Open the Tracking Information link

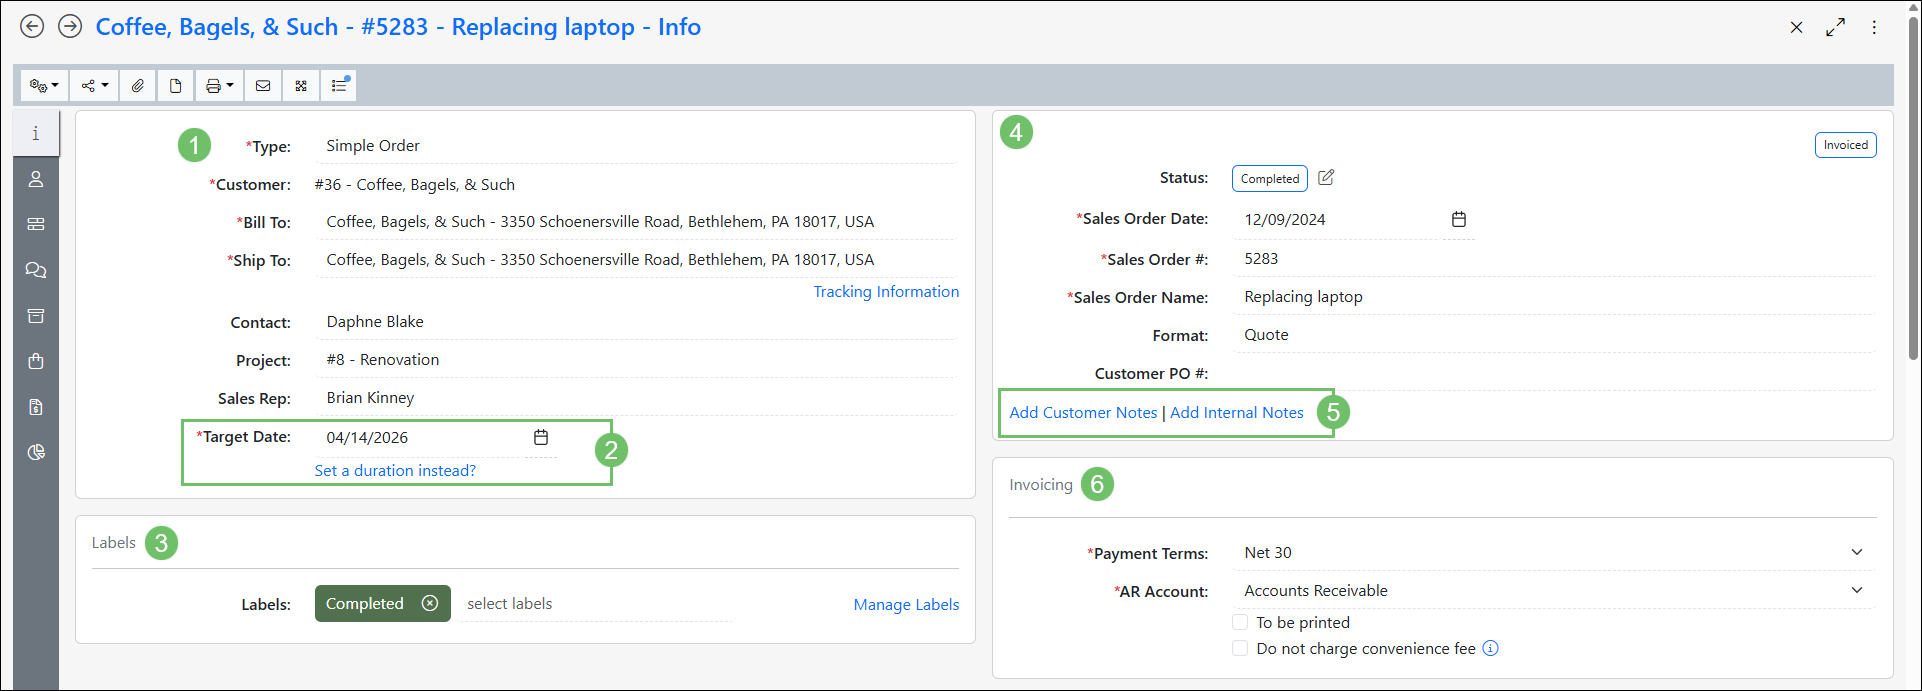886,292
